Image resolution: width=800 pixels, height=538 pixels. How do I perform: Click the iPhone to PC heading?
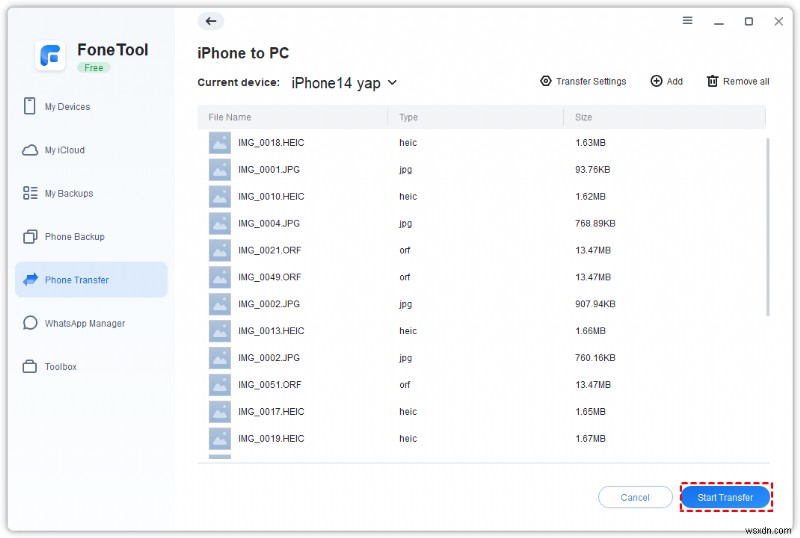coord(243,53)
